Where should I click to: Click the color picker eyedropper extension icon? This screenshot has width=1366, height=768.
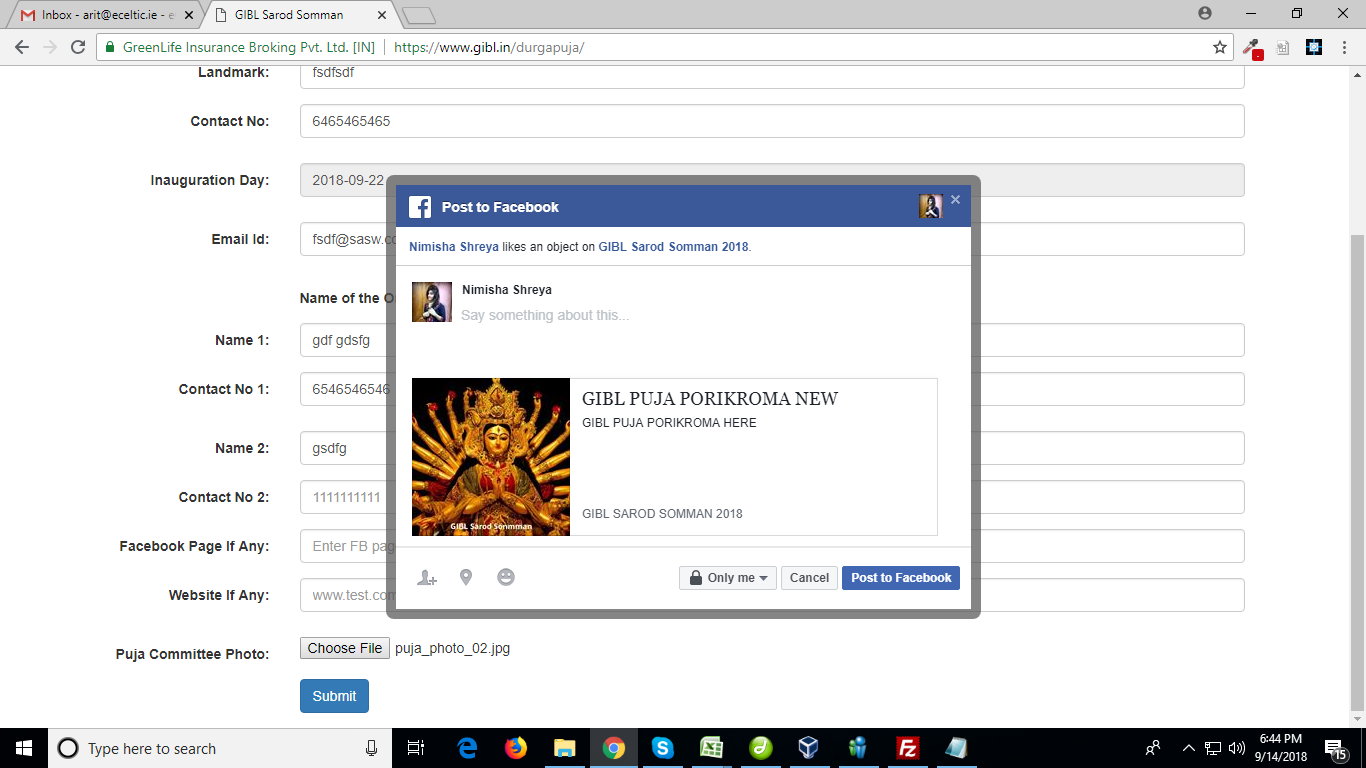pyautogui.click(x=1252, y=47)
